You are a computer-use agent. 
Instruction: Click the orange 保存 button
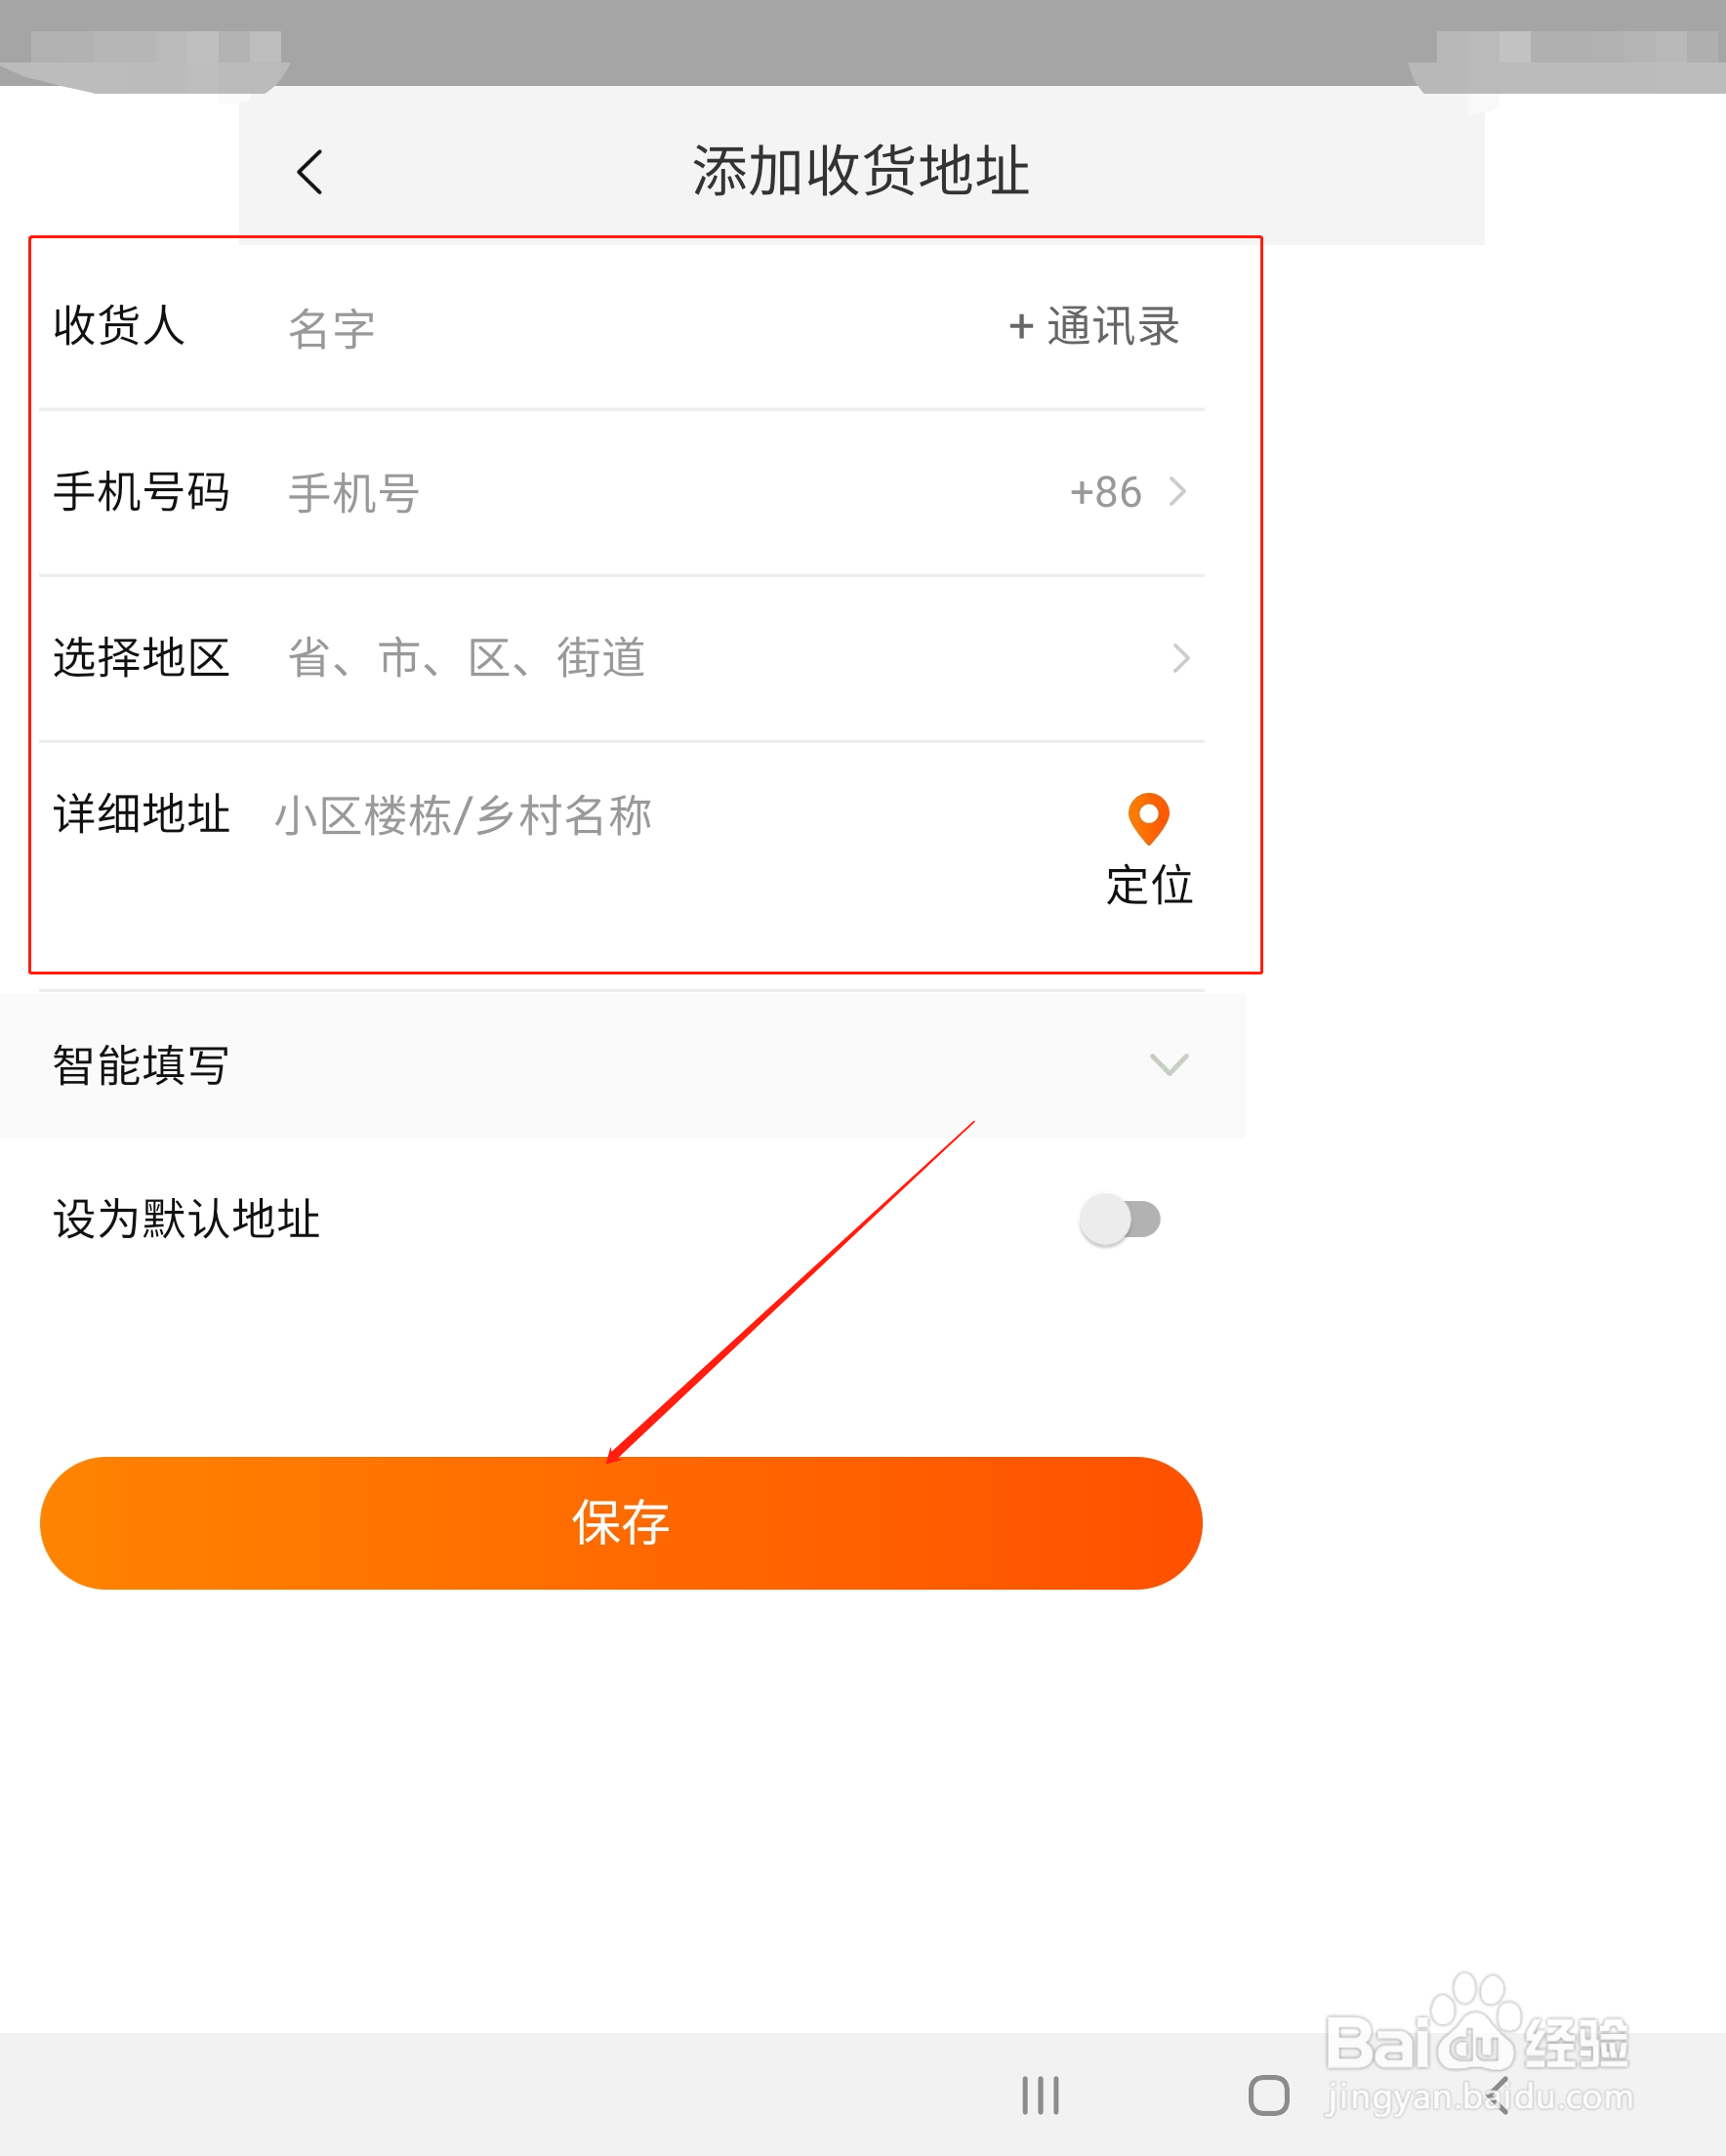pyautogui.click(x=621, y=1523)
